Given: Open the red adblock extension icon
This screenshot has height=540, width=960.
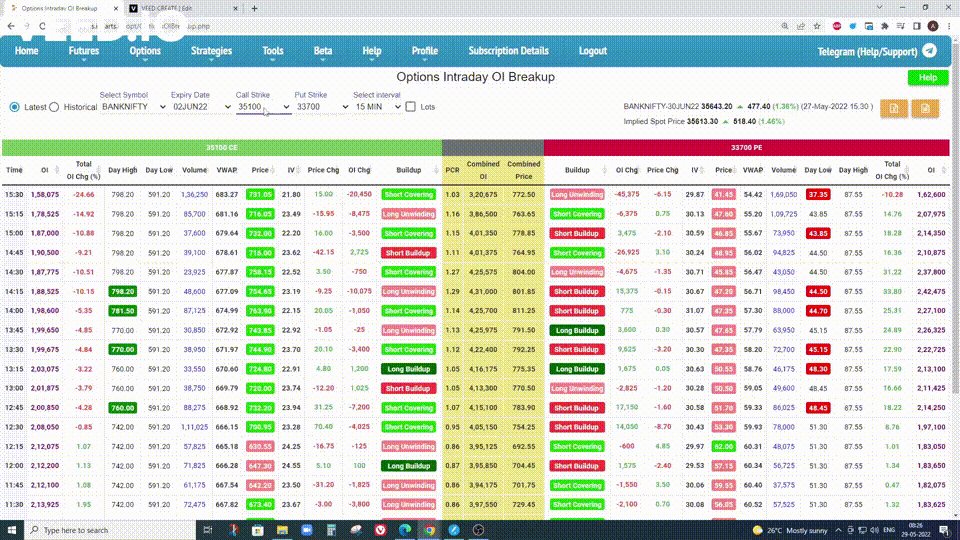Looking at the screenshot, I should 837,26.
